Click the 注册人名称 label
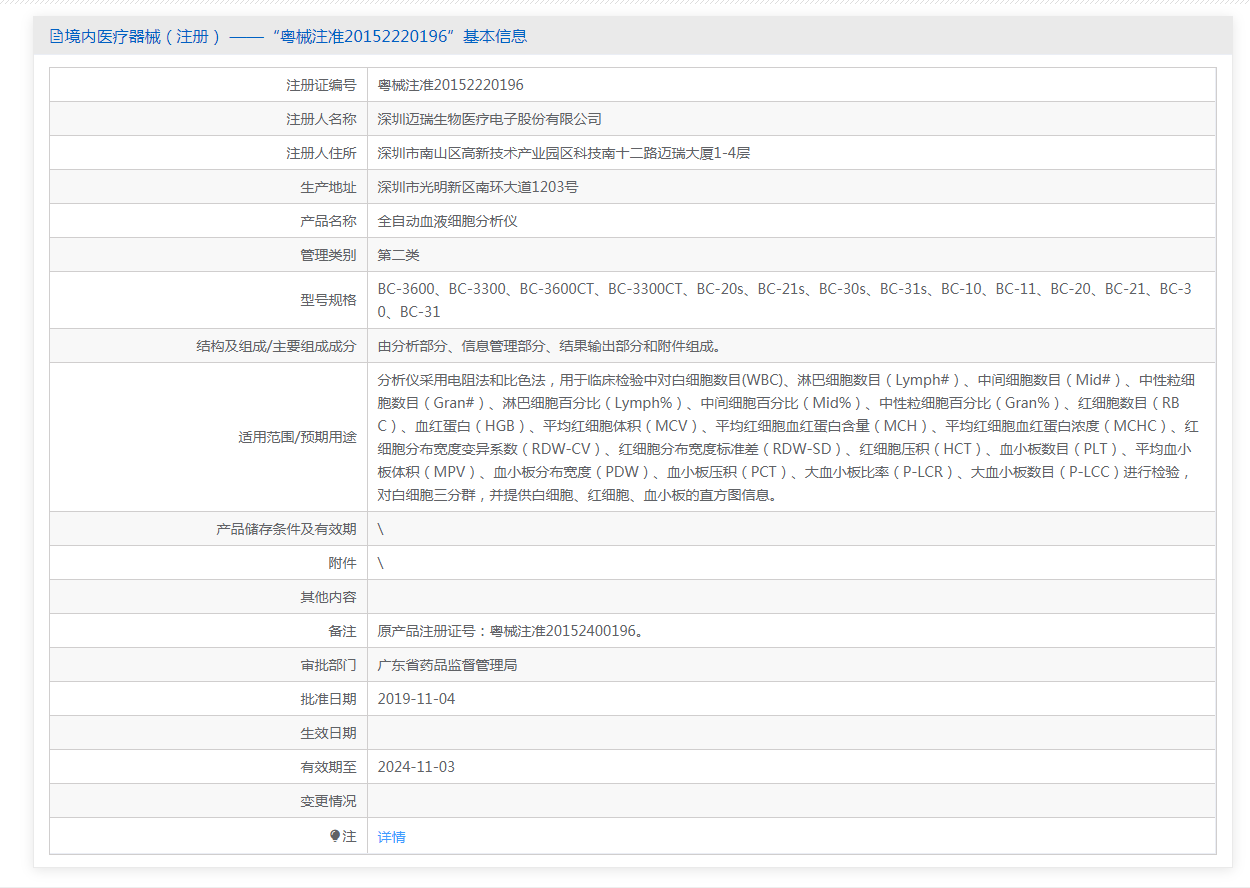Viewport: 1250px width, 888px height. click(x=321, y=119)
